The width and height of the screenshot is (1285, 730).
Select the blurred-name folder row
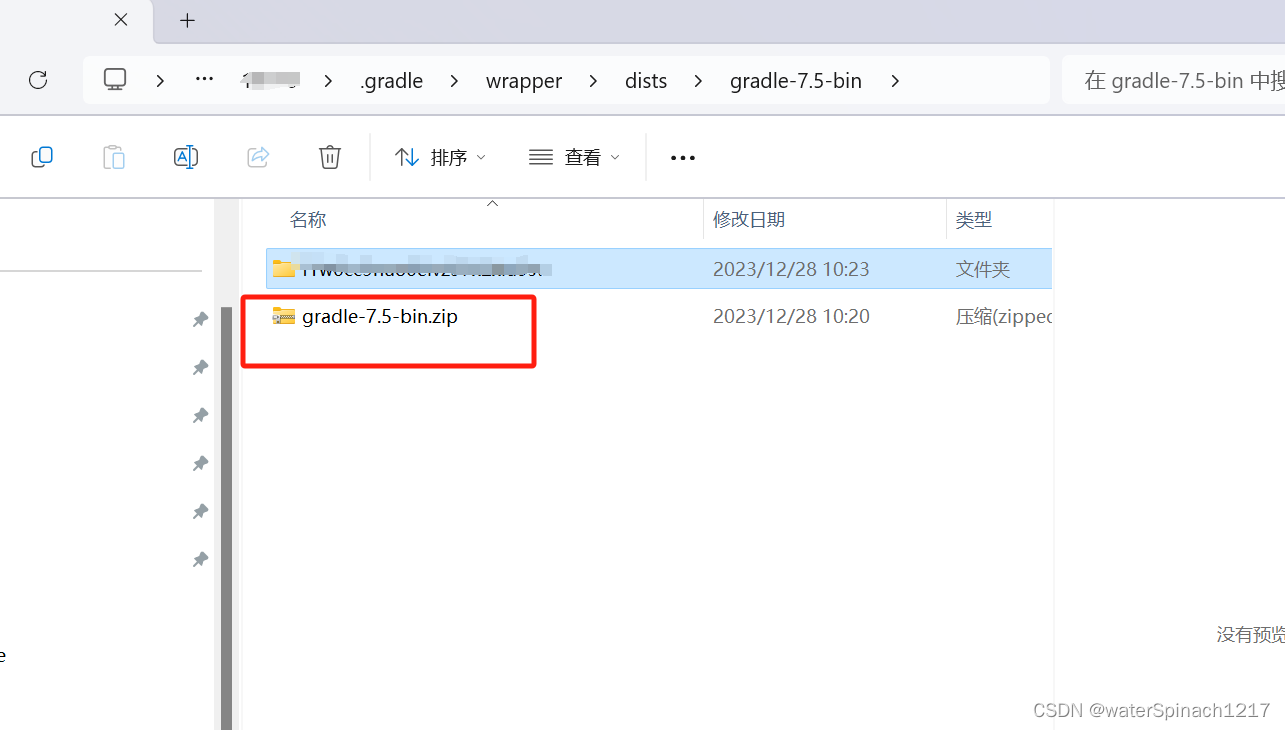tap(659, 269)
